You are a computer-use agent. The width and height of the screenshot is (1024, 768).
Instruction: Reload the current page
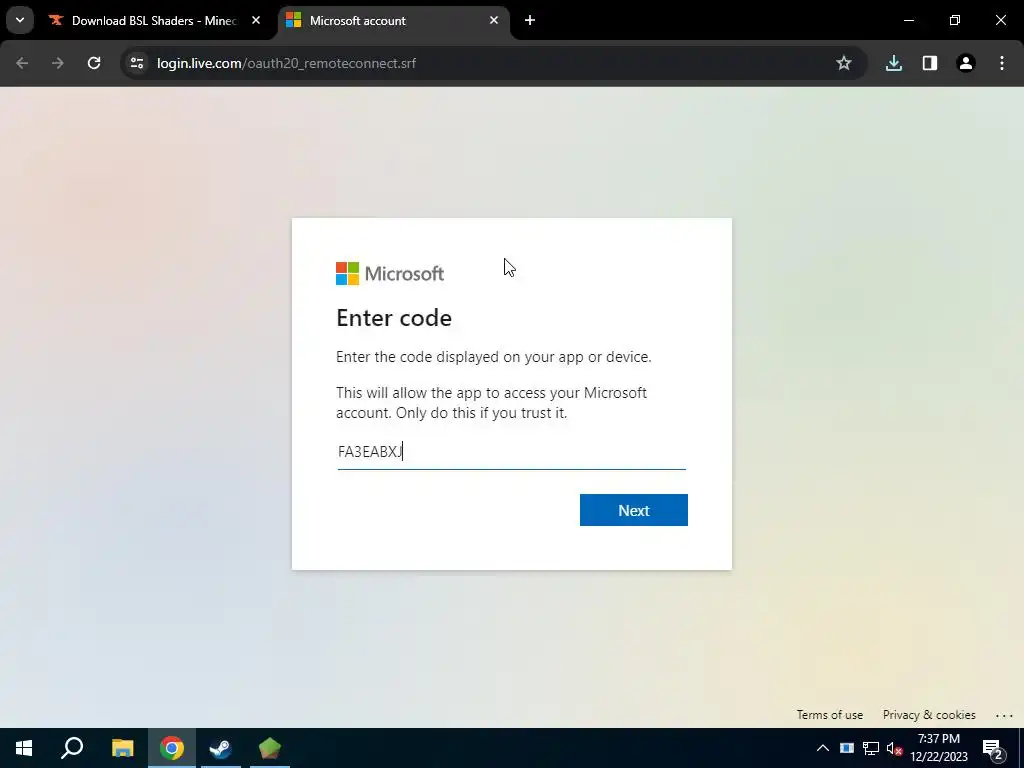tap(94, 63)
